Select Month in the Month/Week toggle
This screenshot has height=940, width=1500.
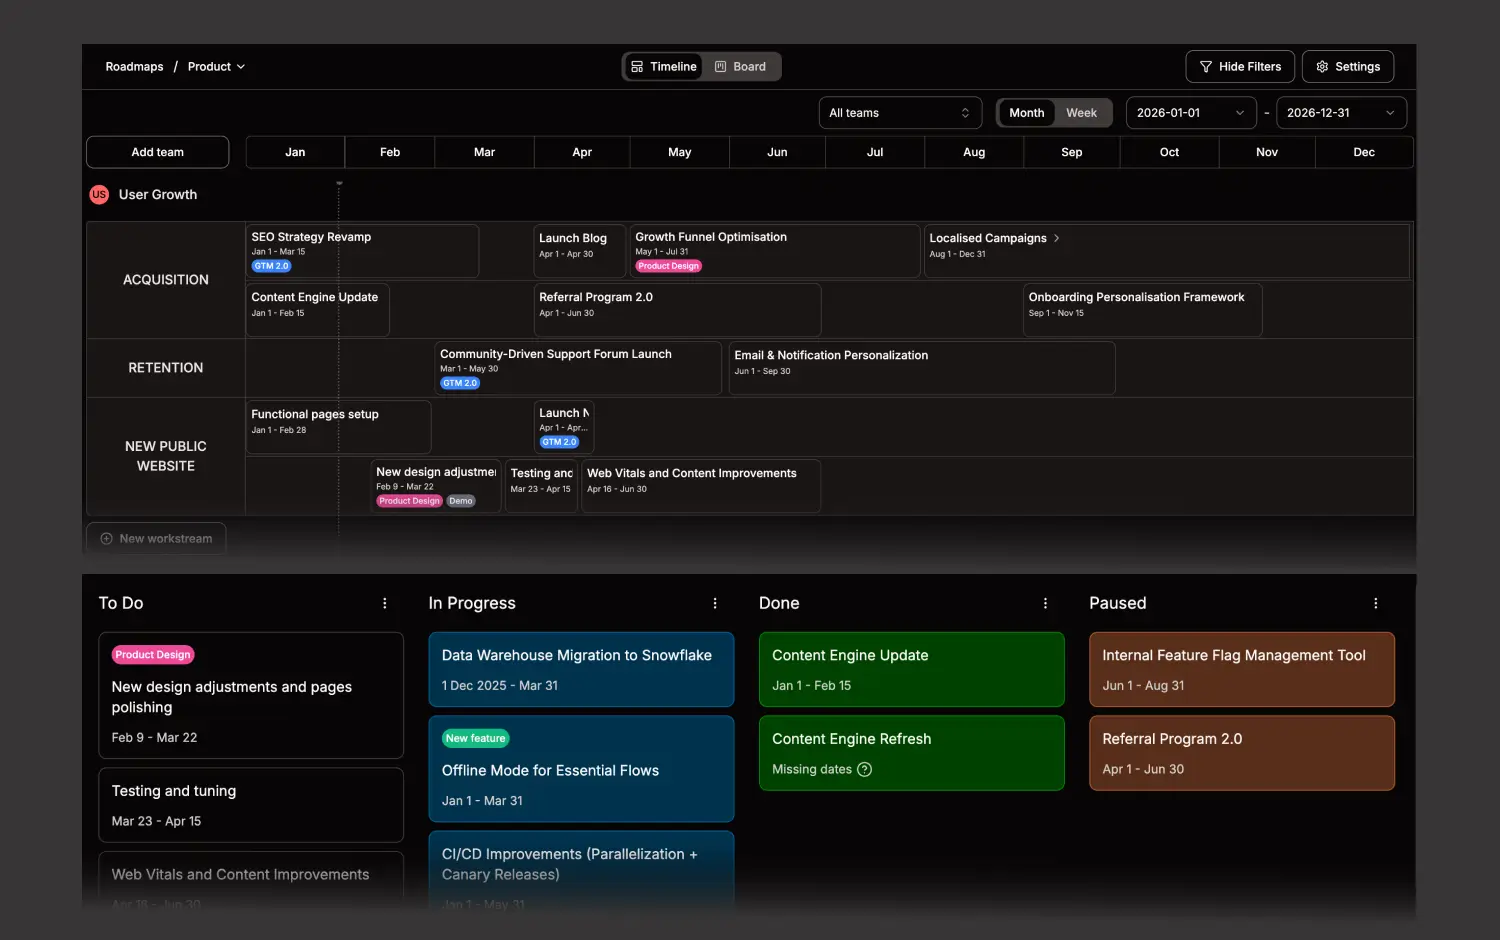tap(1026, 112)
